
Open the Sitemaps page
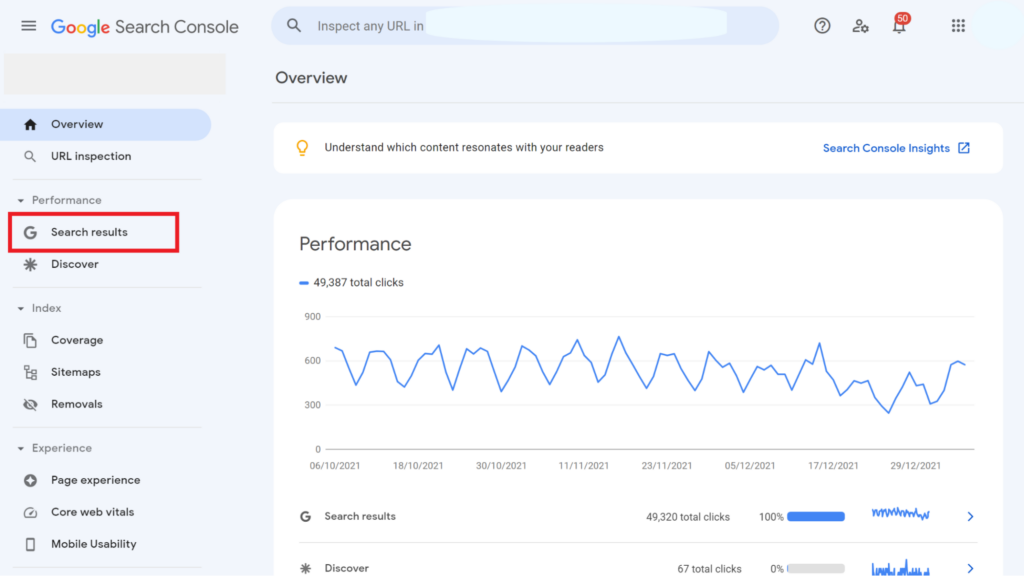[x=105, y=372]
